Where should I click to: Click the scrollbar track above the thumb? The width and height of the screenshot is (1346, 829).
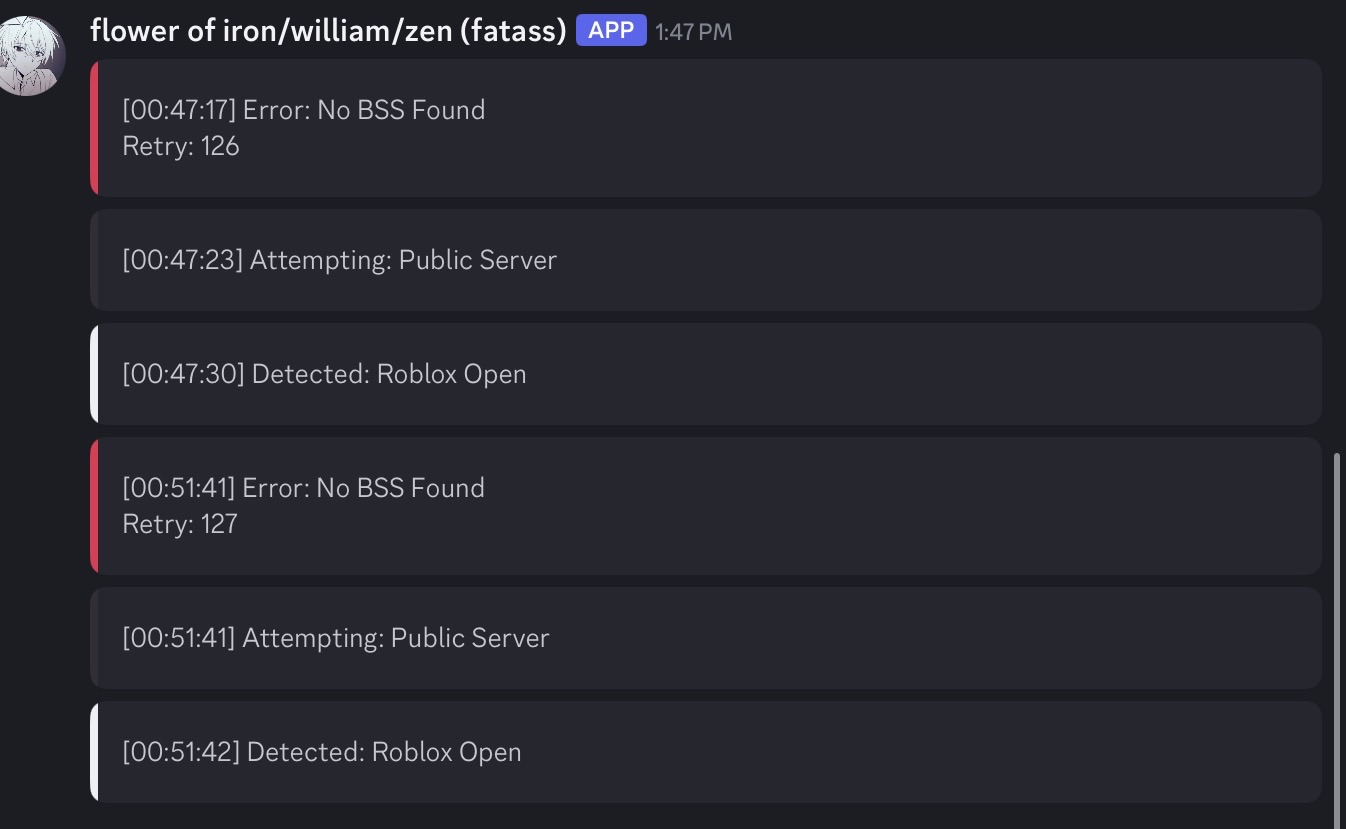(x=1338, y=250)
